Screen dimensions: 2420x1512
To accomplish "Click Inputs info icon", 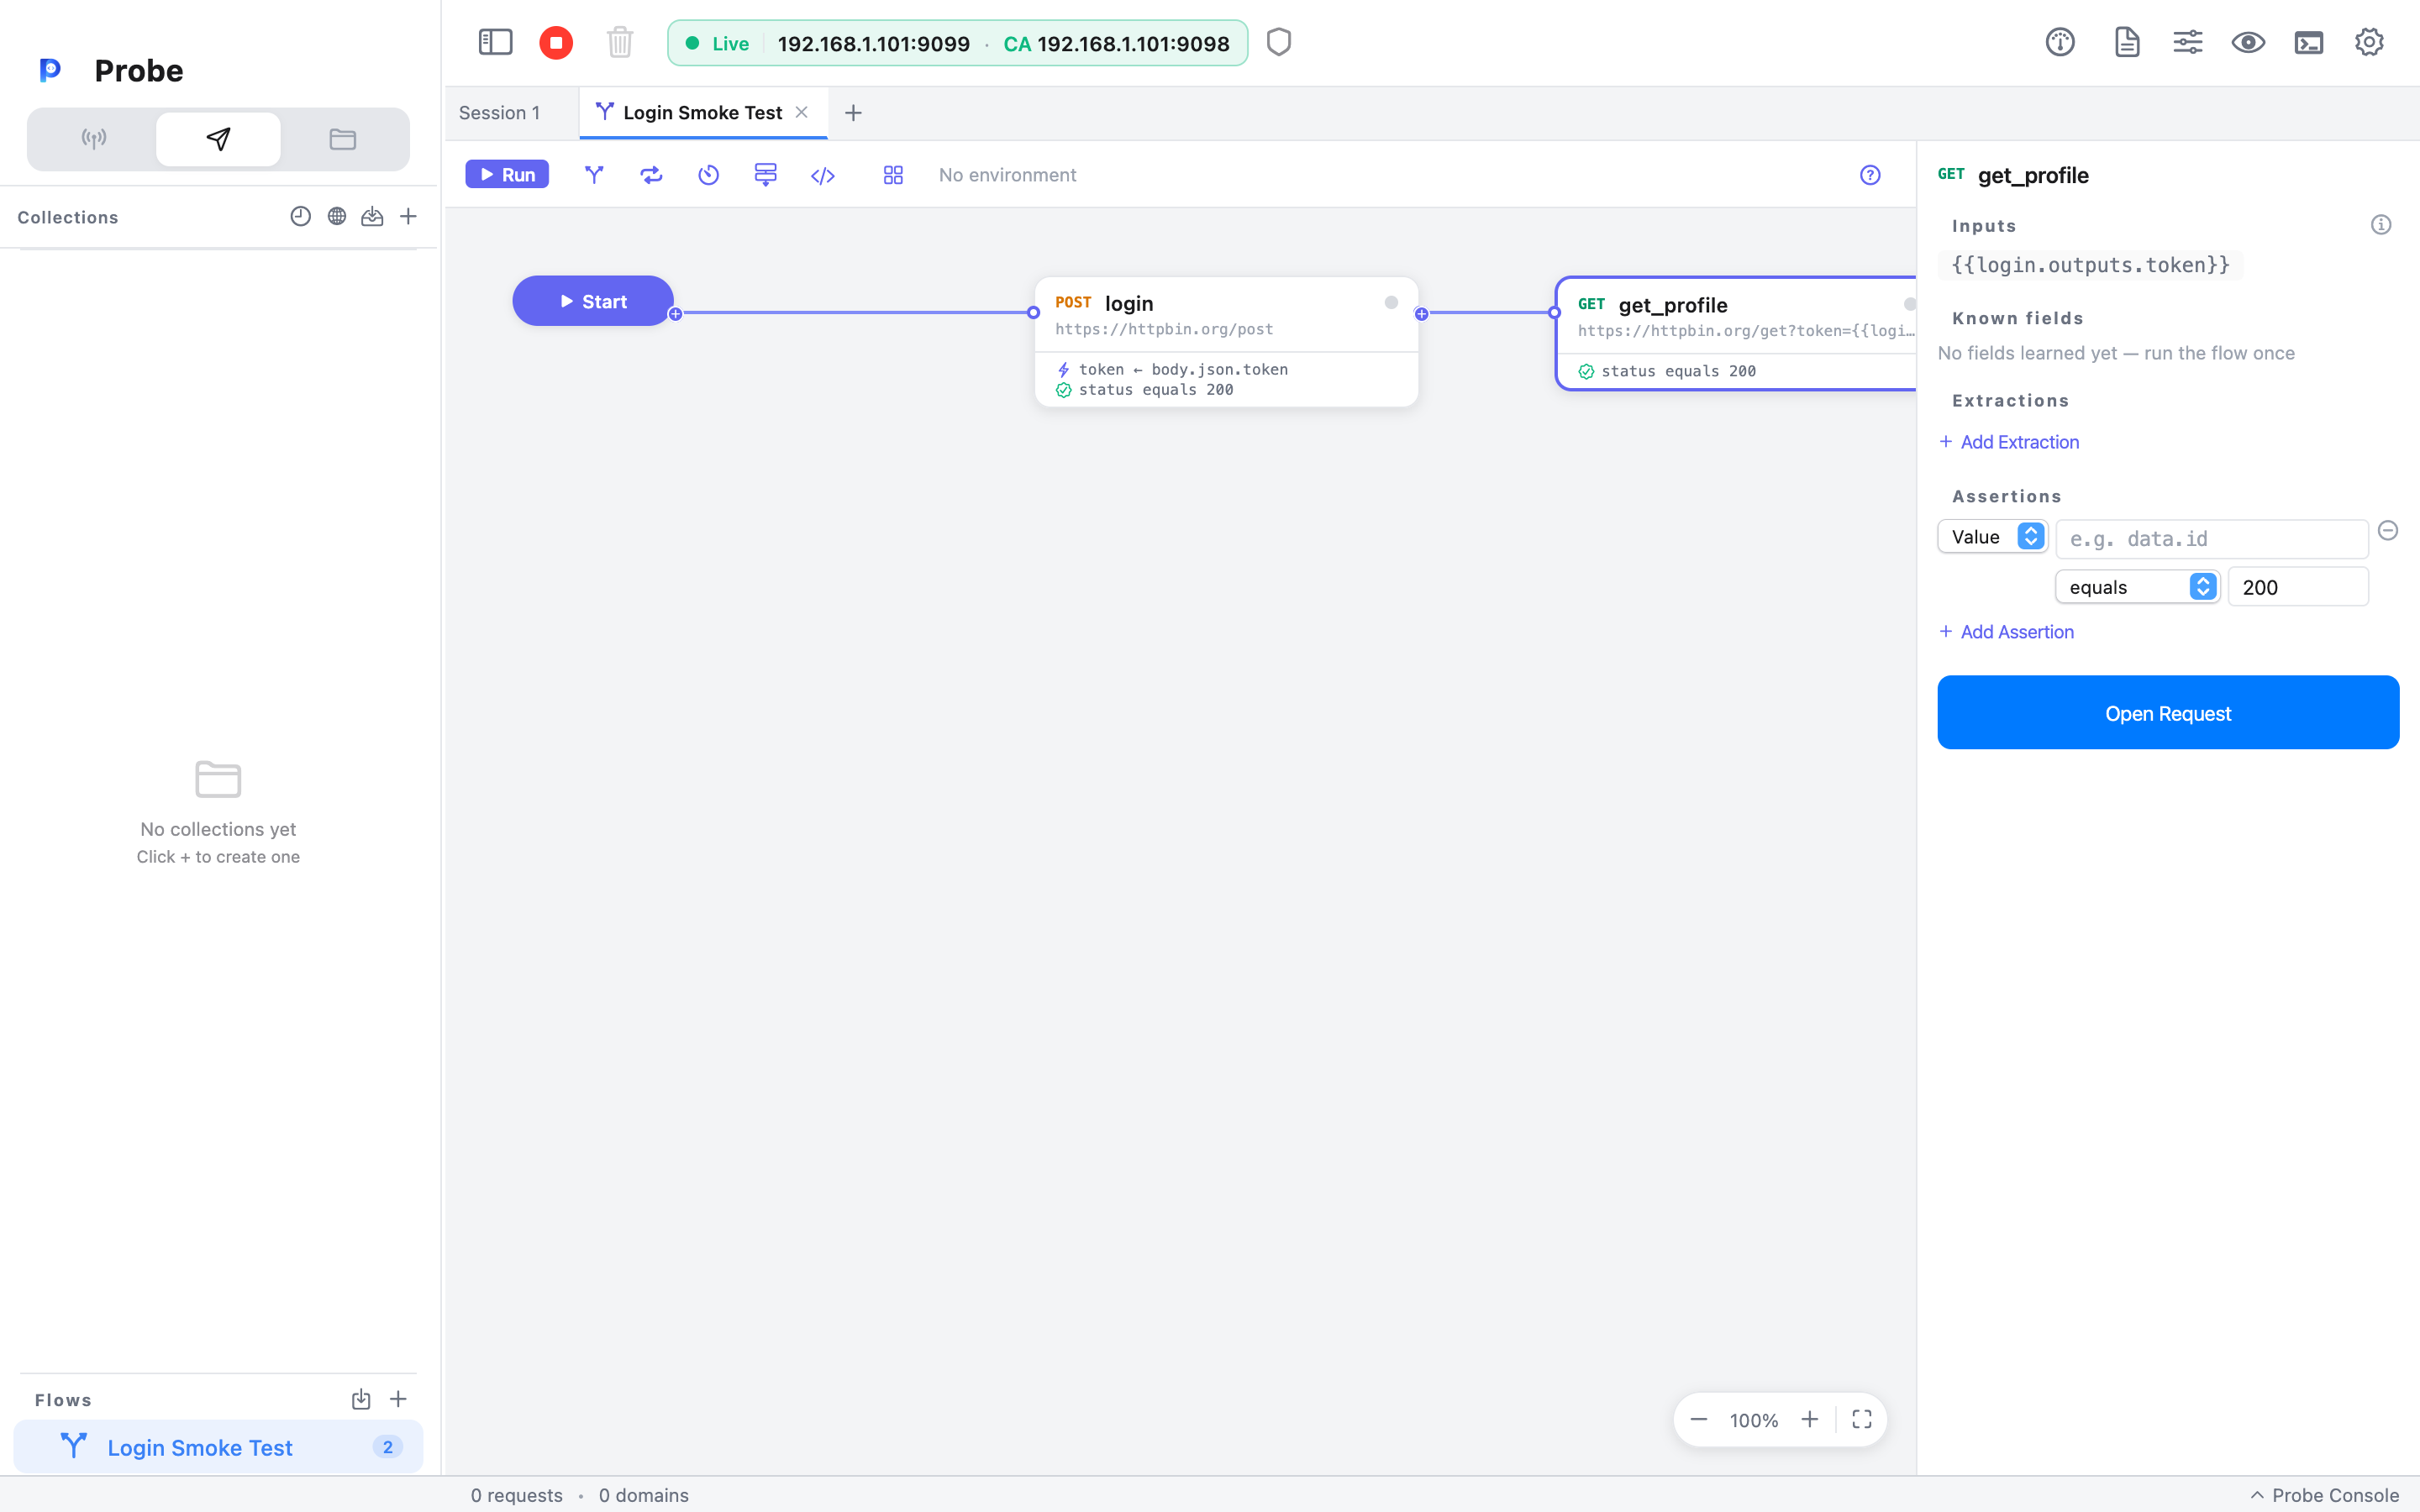I will click(2381, 225).
